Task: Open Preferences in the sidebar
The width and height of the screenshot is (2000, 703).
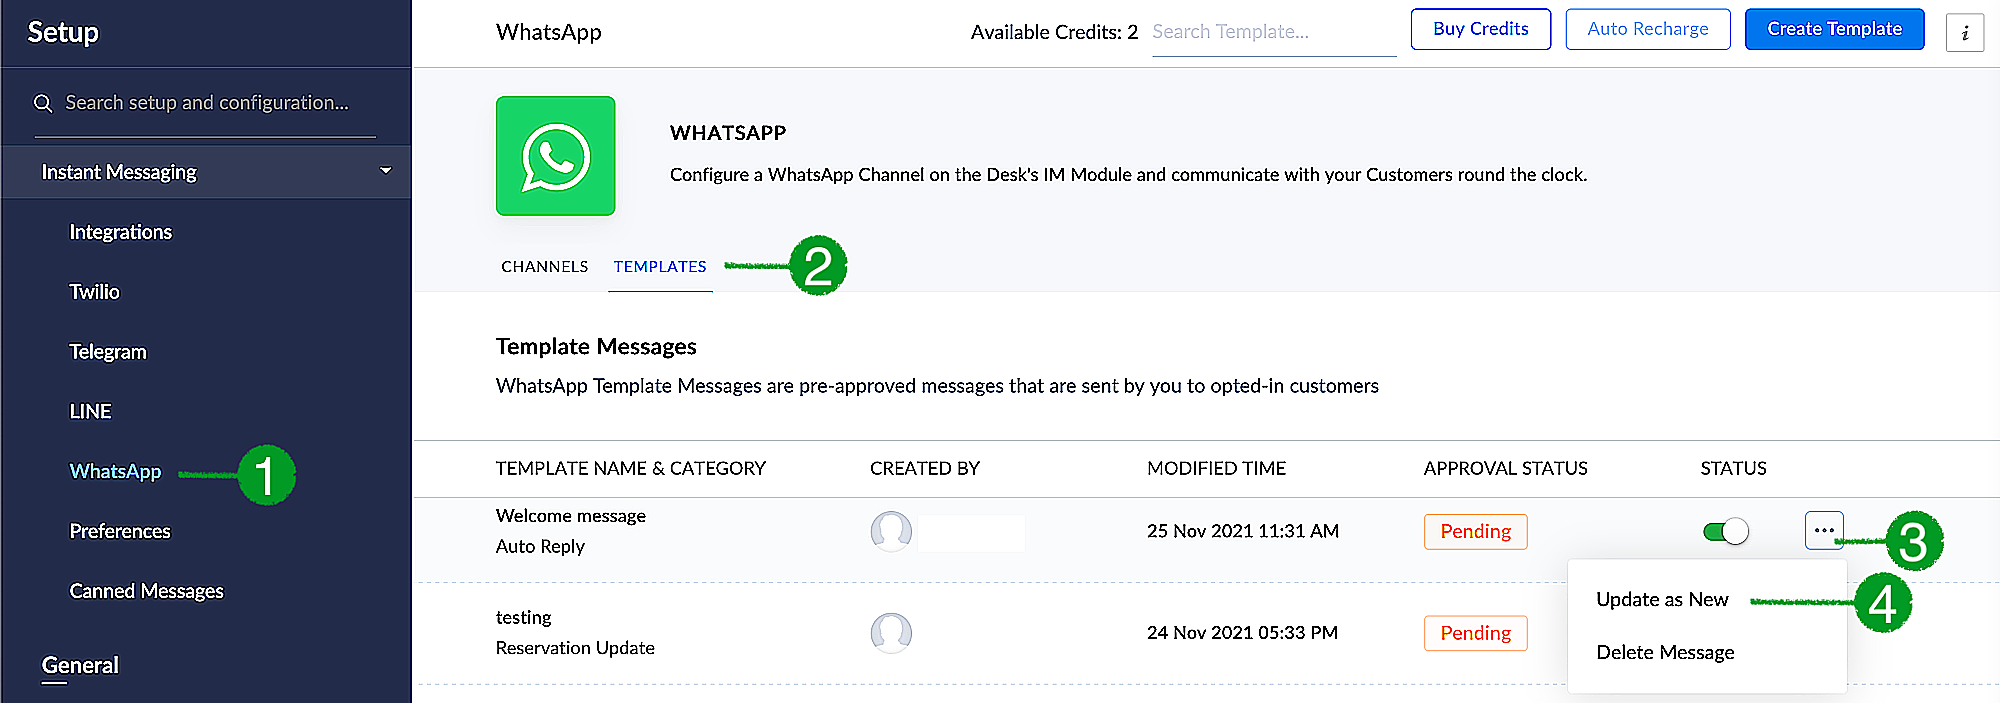Action: click(x=120, y=531)
